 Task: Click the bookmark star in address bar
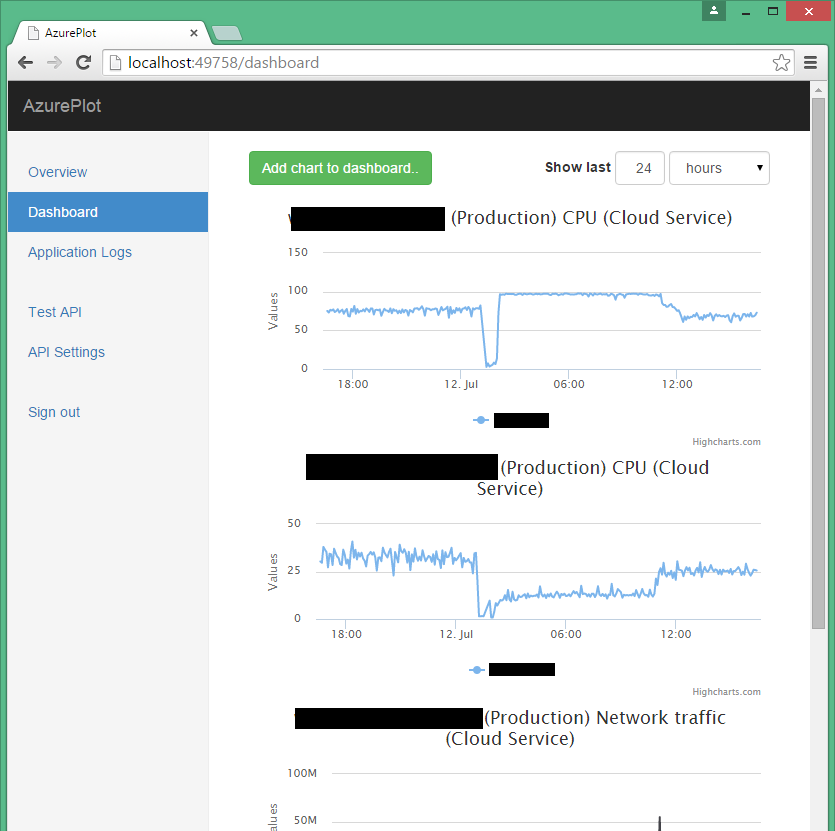point(781,62)
